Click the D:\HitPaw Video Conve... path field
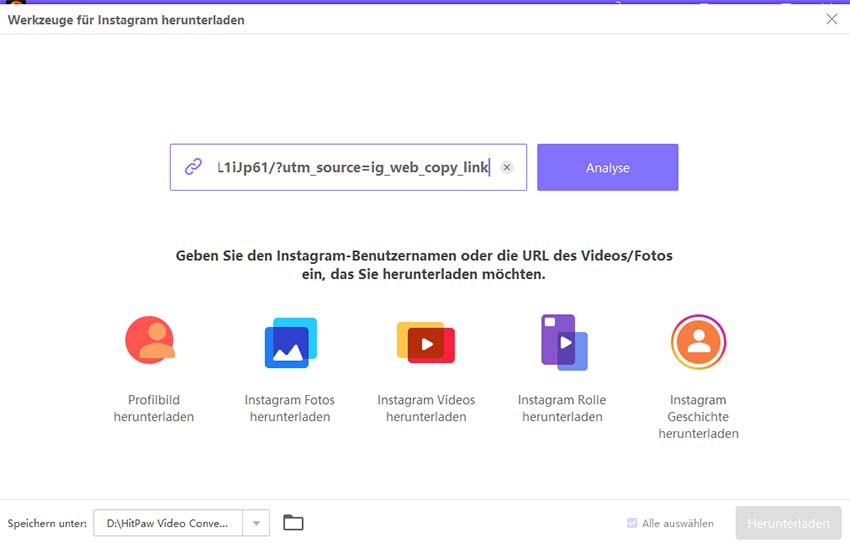This screenshot has height=543, width=850. tap(168, 523)
